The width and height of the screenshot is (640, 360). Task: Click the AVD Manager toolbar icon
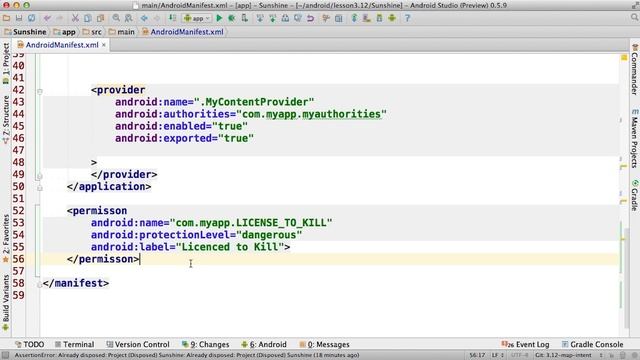point(367,18)
